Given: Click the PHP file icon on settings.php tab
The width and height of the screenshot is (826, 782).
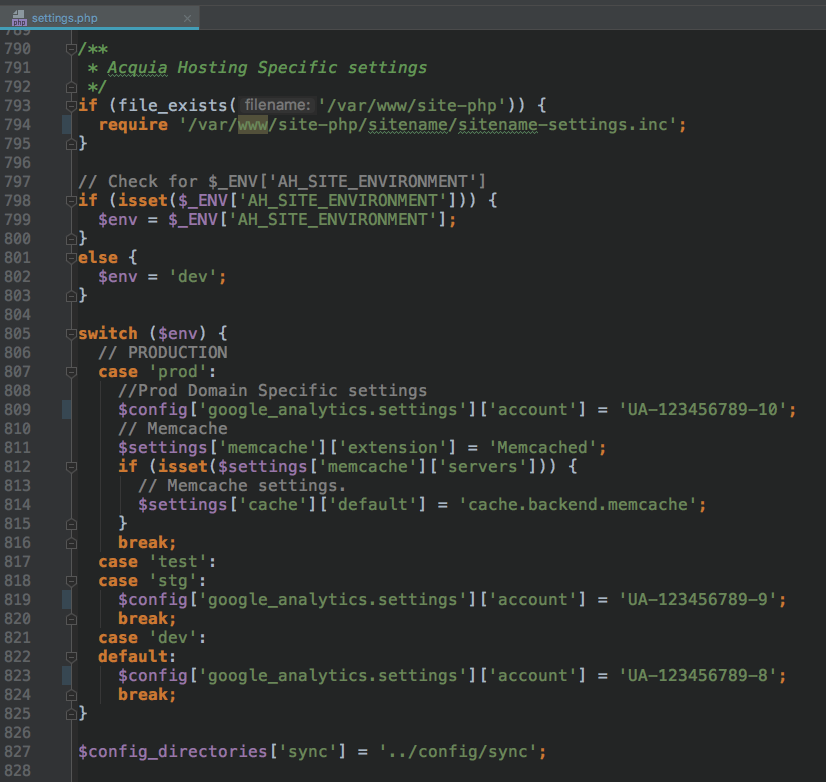Looking at the screenshot, I should [x=19, y=18].
